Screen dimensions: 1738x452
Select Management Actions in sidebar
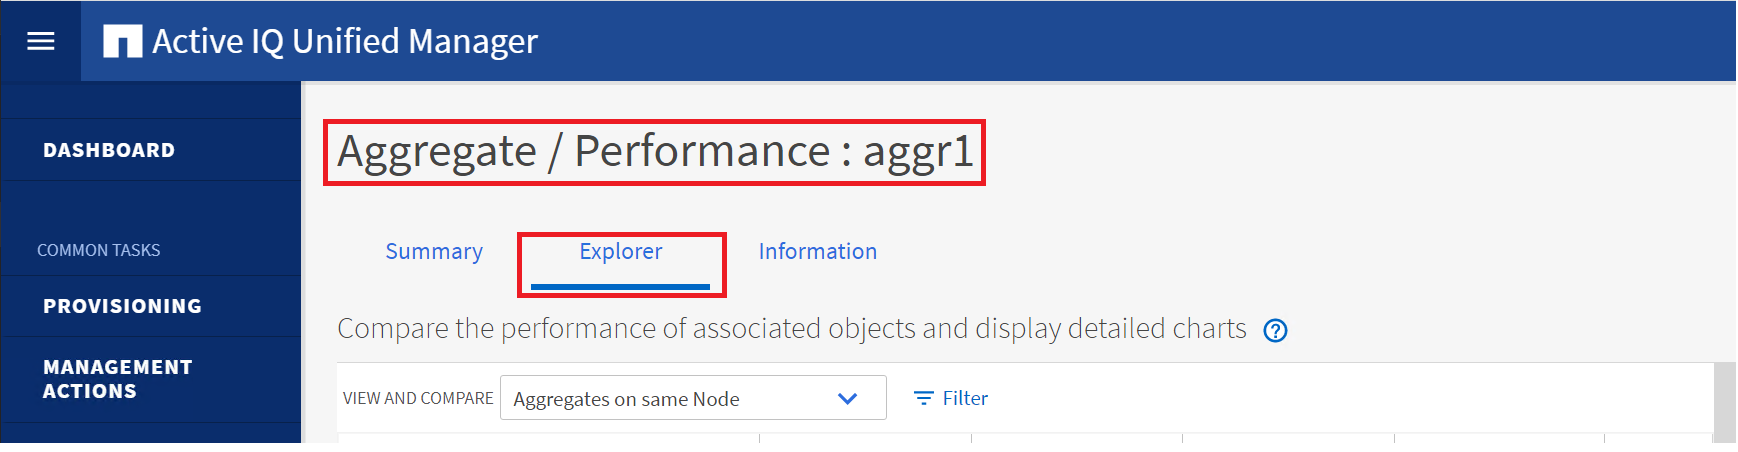(x=117, y=379)
